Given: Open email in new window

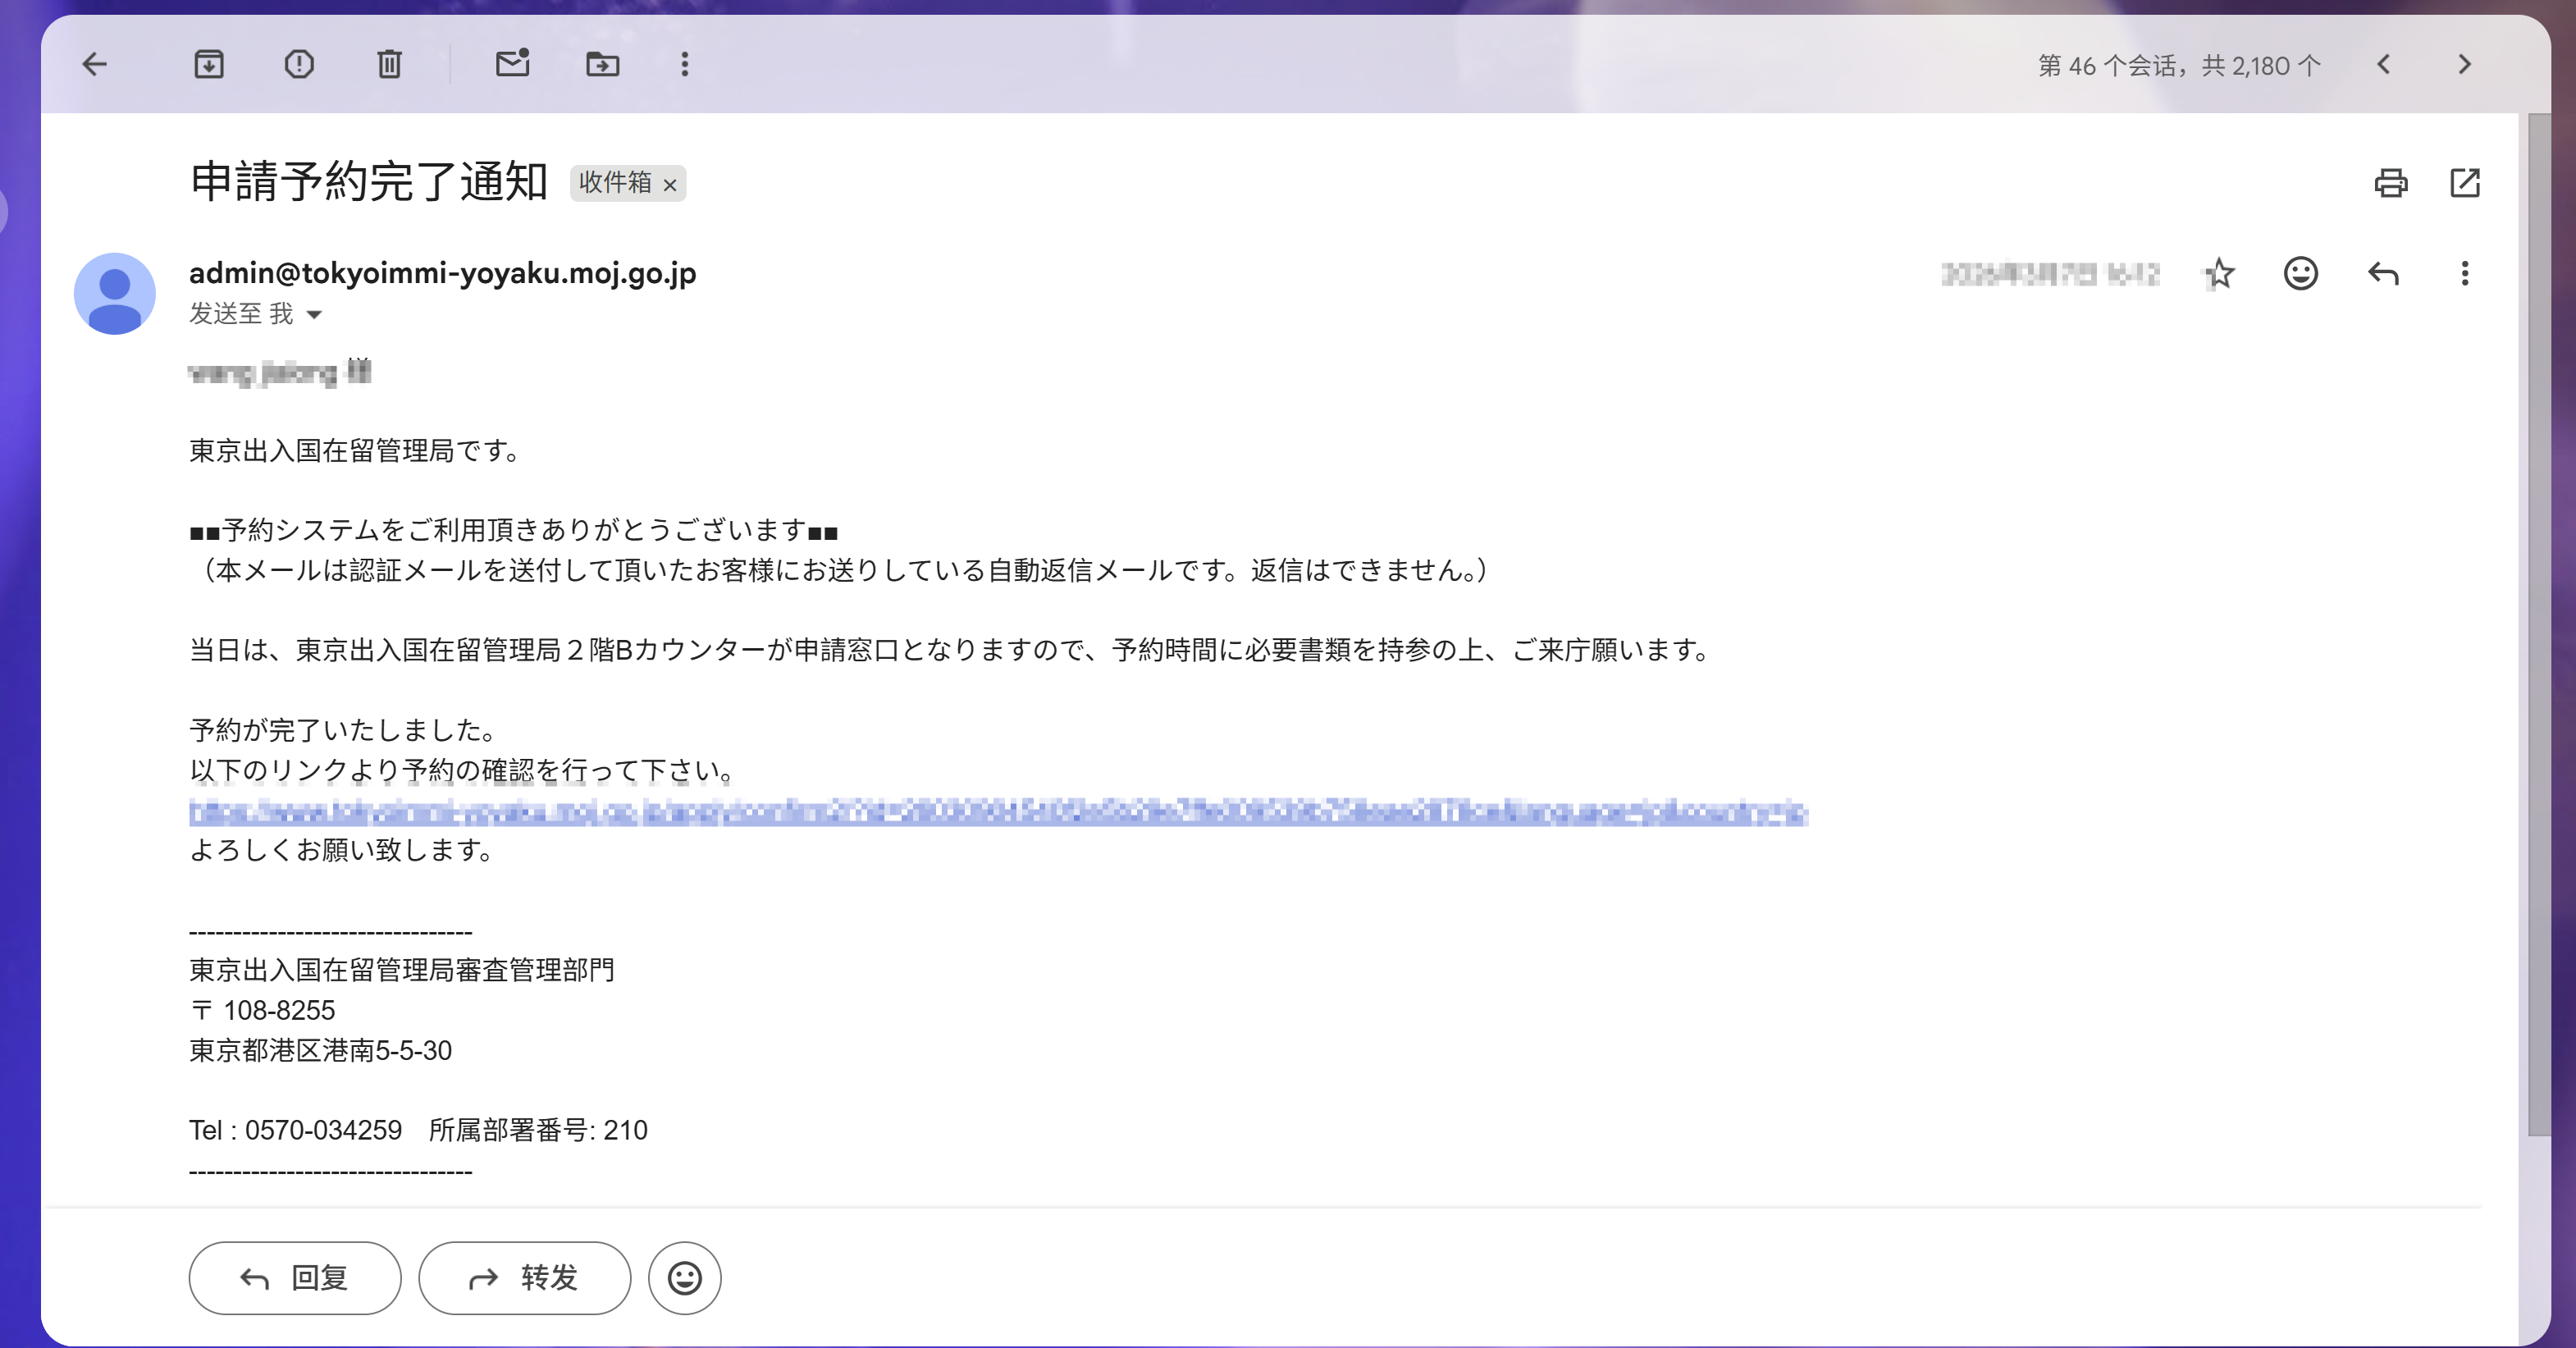Looking at the screenshot, I should 2464,183.
